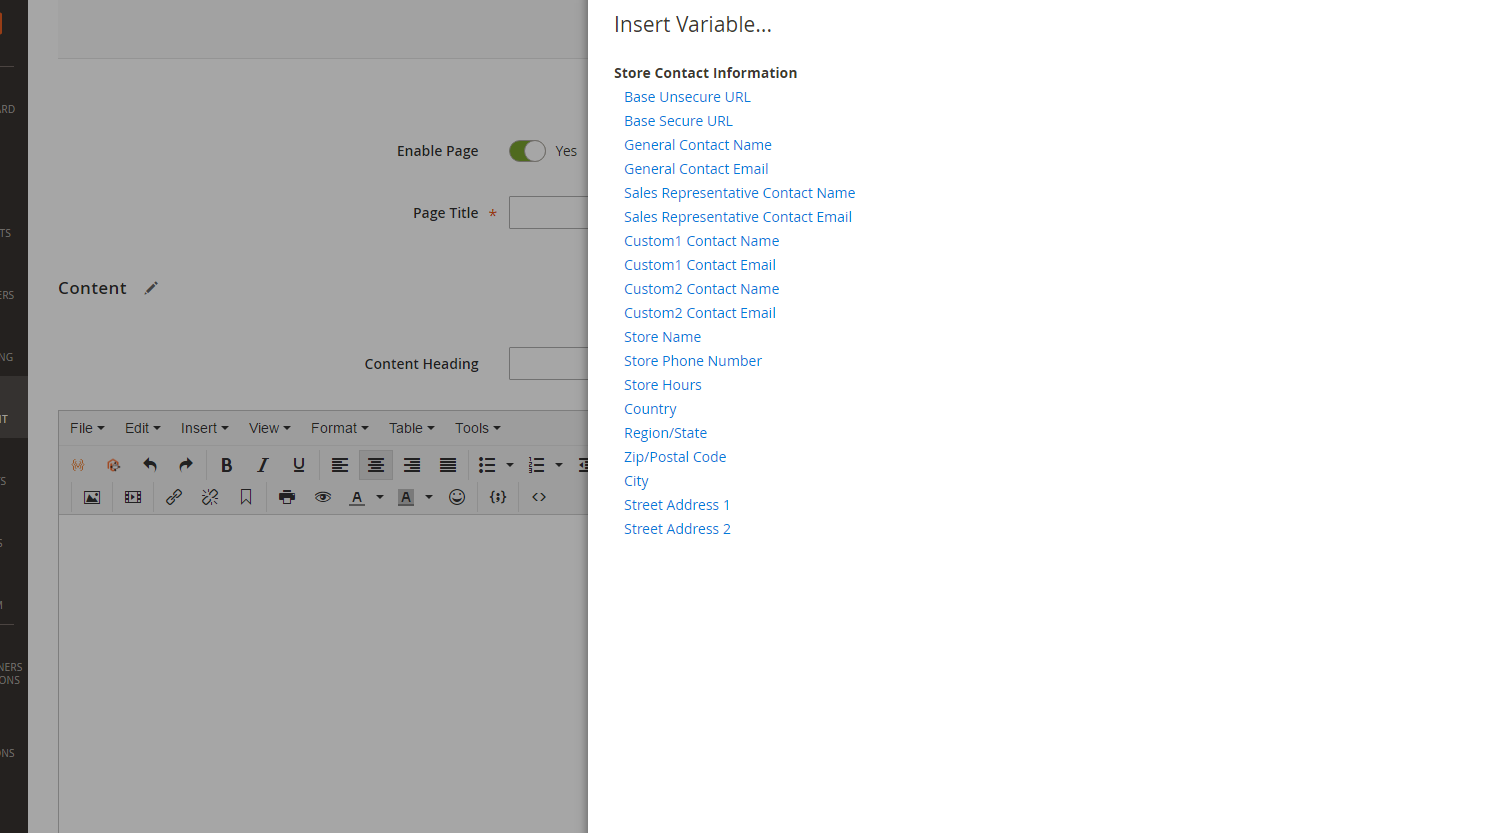Select General Contact Email variable
Screen dimensions: 1493x833
(x=696, y=169)
